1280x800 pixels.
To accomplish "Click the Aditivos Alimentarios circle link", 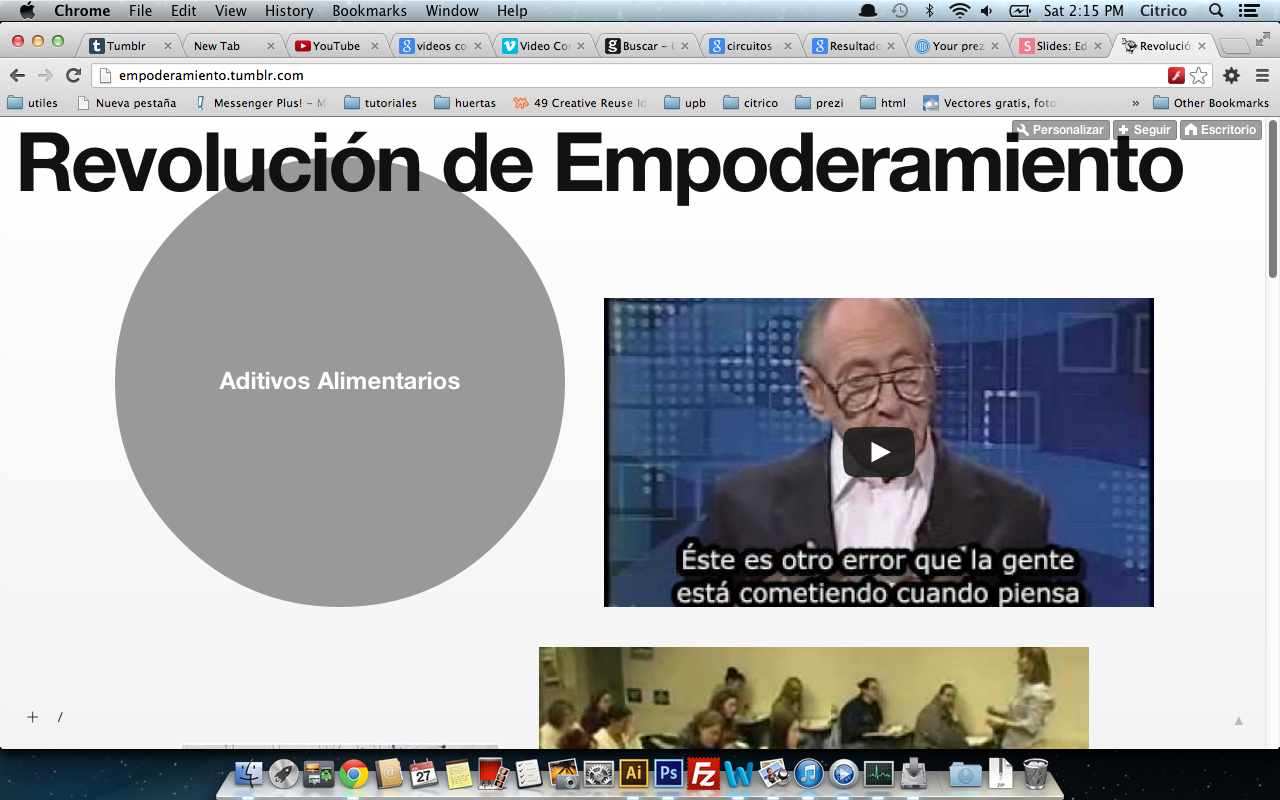I will coord(340,381).
